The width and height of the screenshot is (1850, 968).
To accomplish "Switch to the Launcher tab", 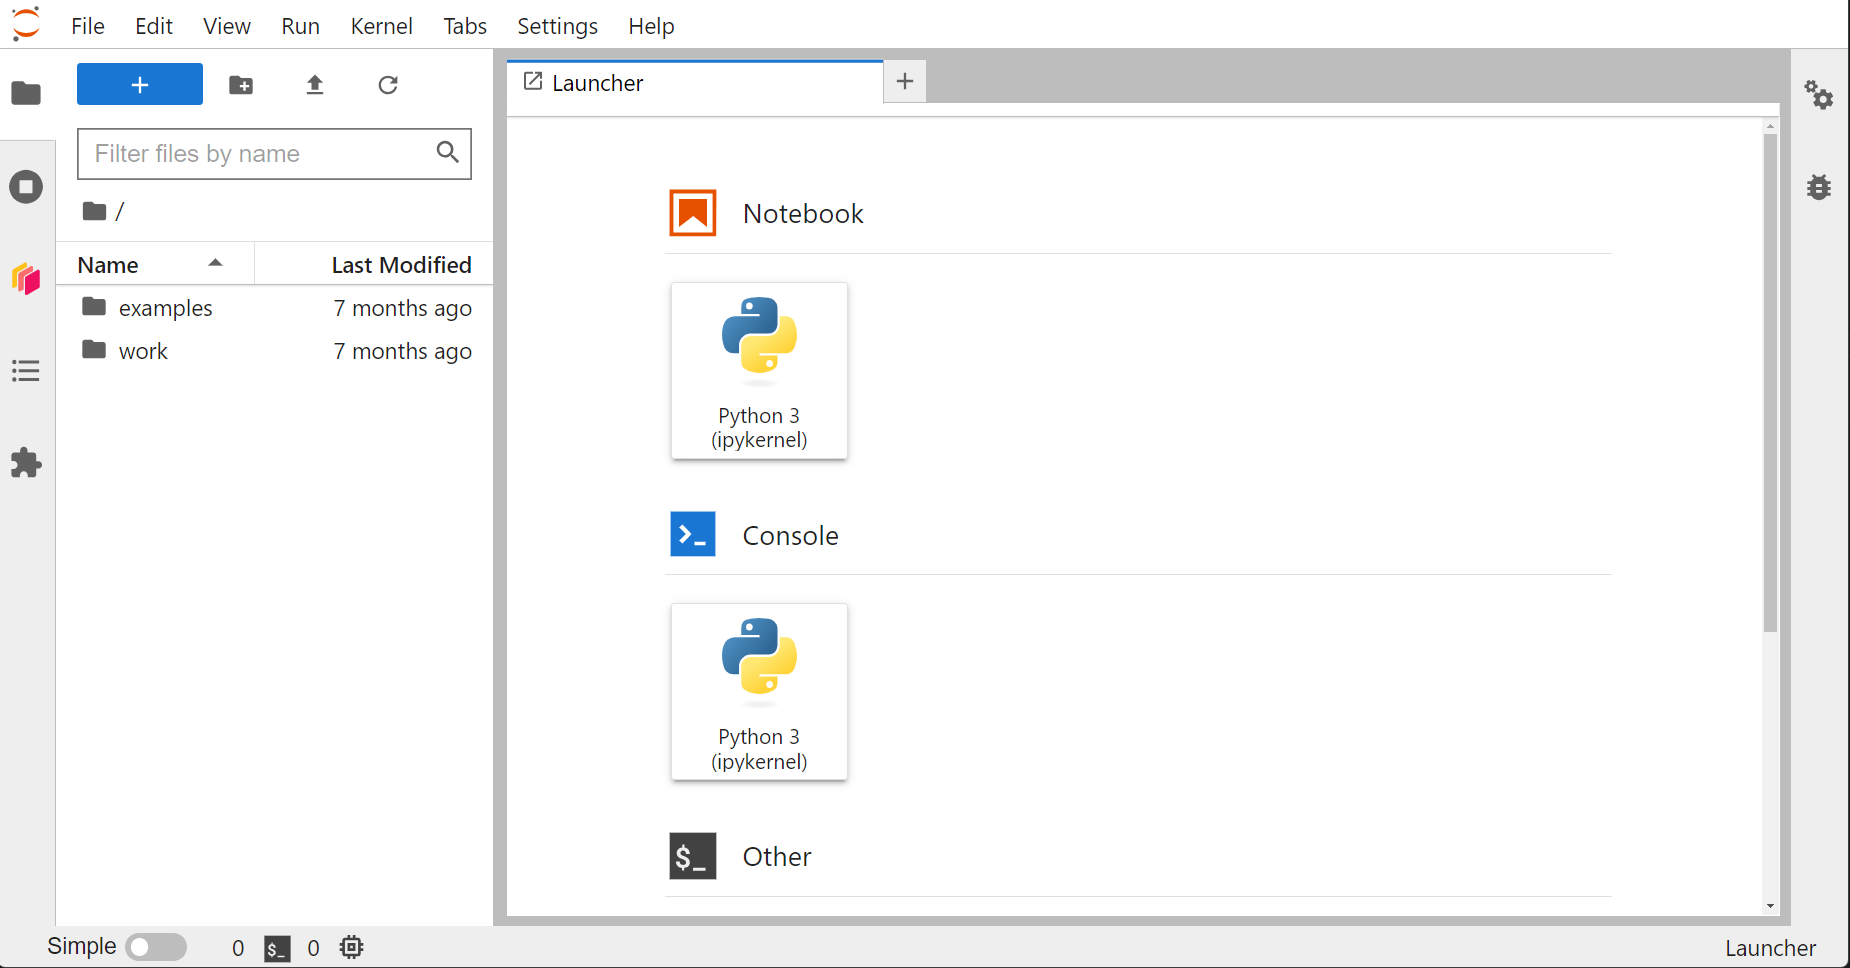I will (x=597, y=83).
